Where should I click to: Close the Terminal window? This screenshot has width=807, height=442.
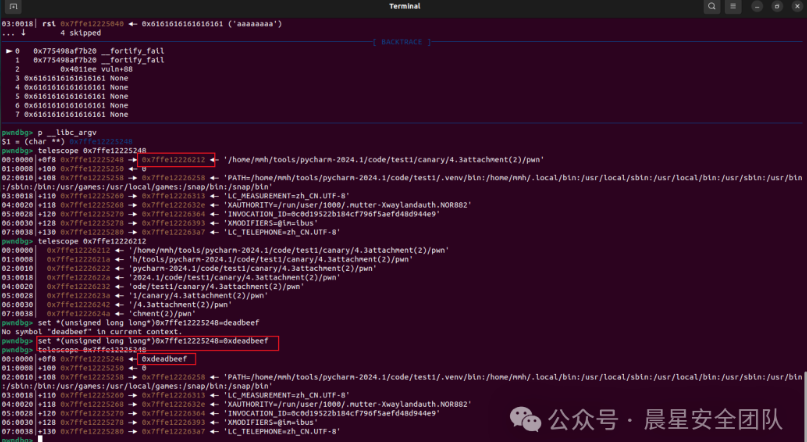[x=793, y=8]
